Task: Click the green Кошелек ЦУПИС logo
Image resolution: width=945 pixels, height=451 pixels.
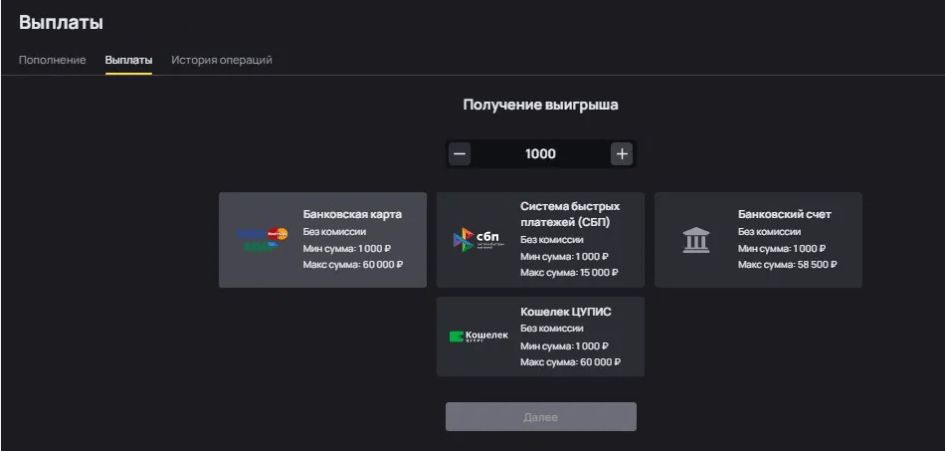Action: click(x=479, y=337)
